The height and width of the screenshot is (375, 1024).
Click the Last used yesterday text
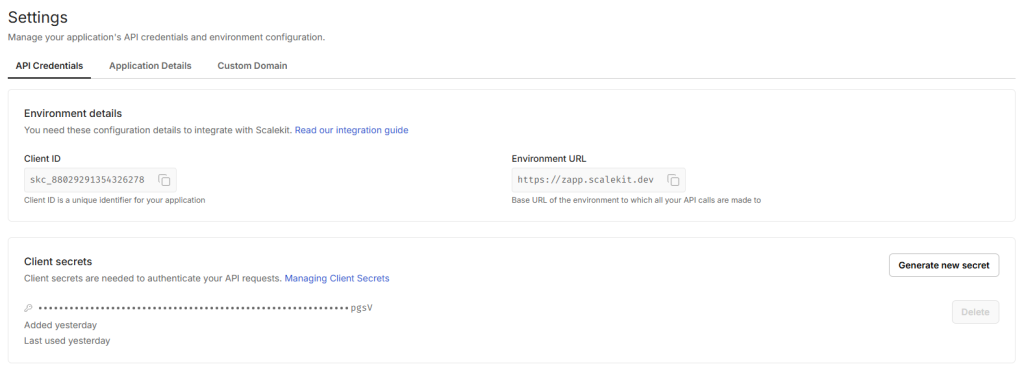(67, 340)
